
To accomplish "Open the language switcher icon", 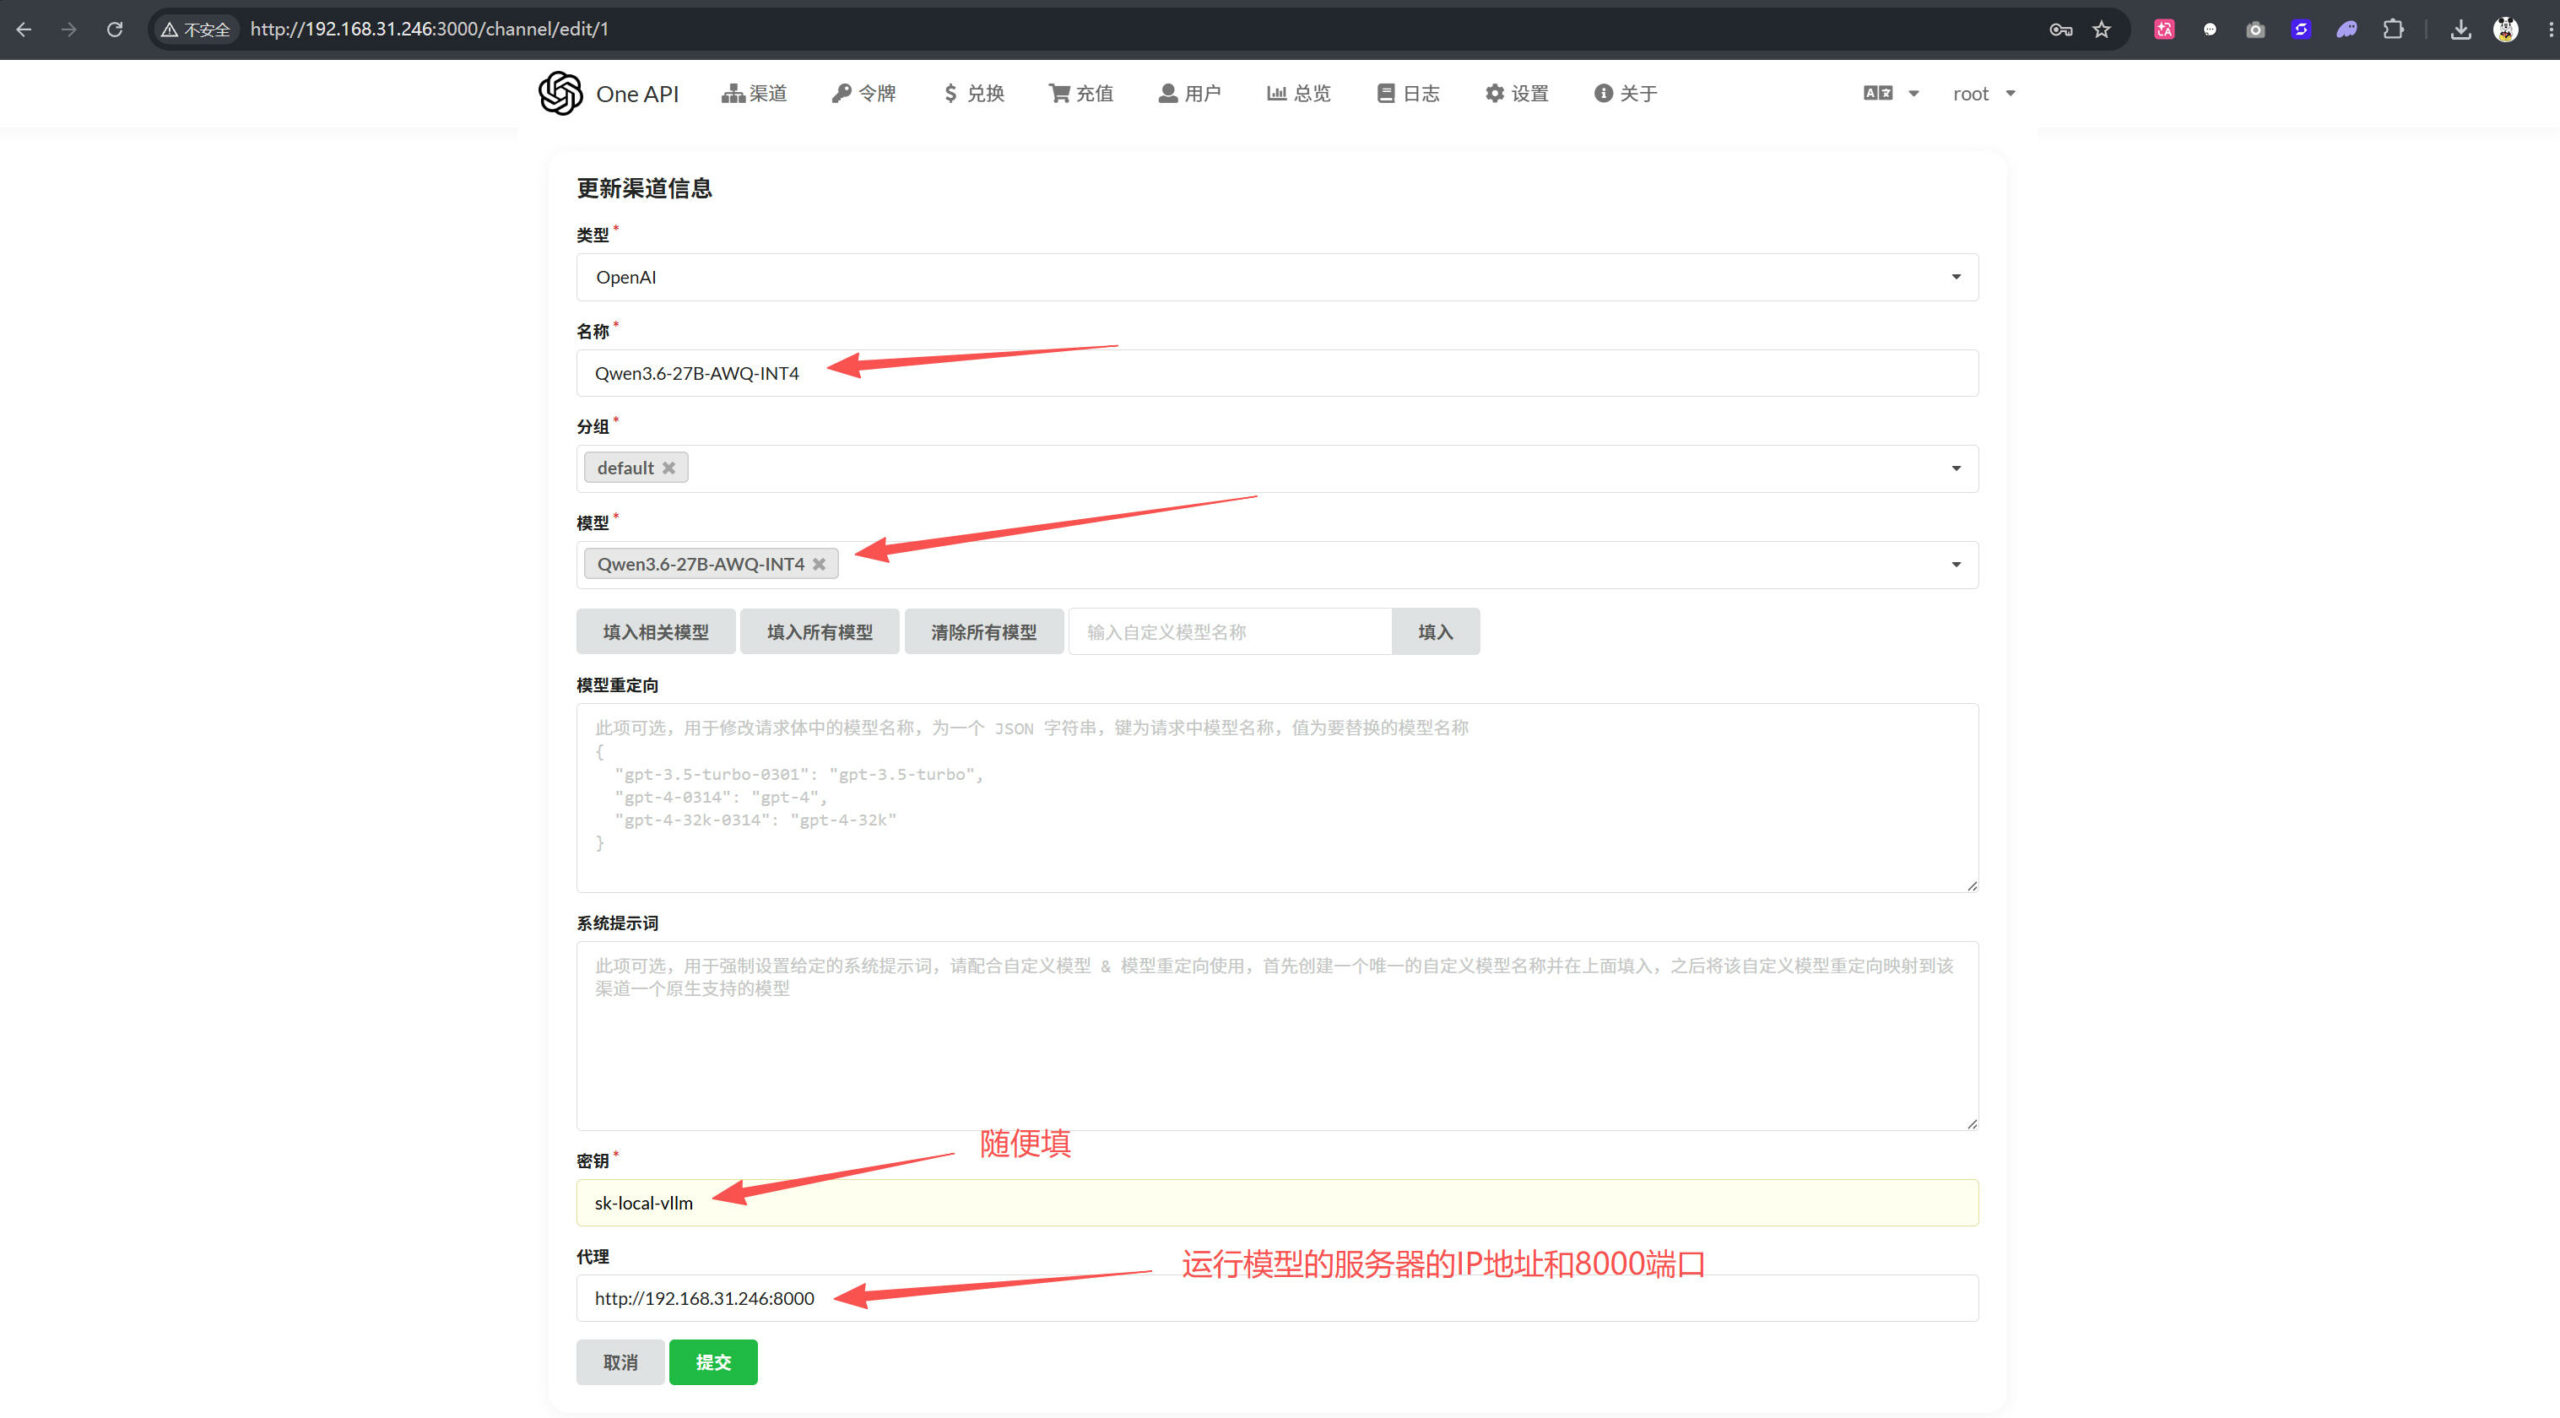I will tap(1878, 93).
